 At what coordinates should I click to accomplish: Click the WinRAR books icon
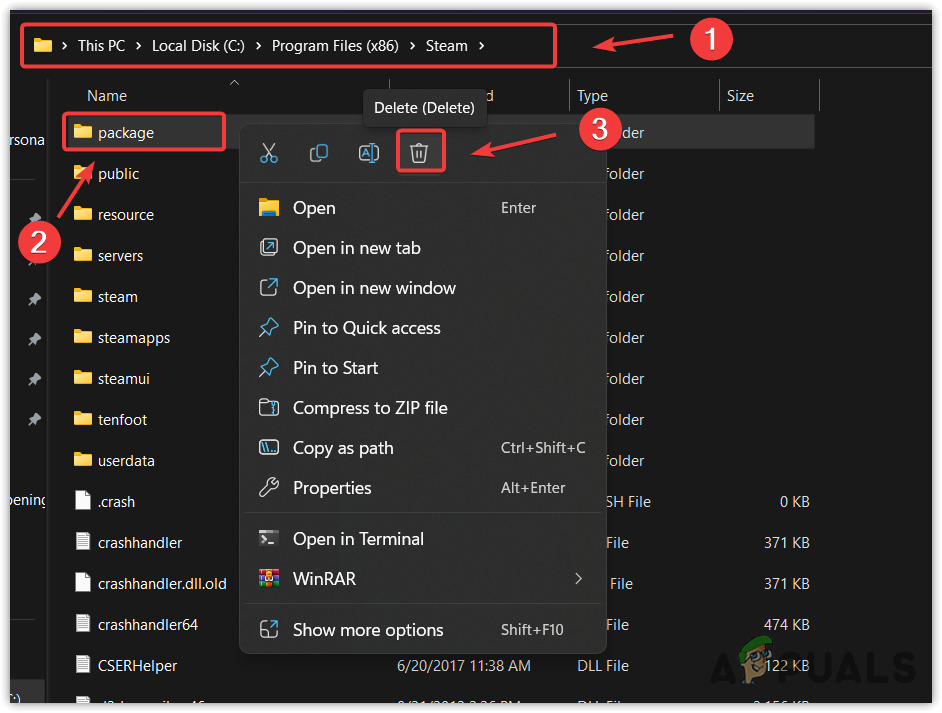coord(269,578)
